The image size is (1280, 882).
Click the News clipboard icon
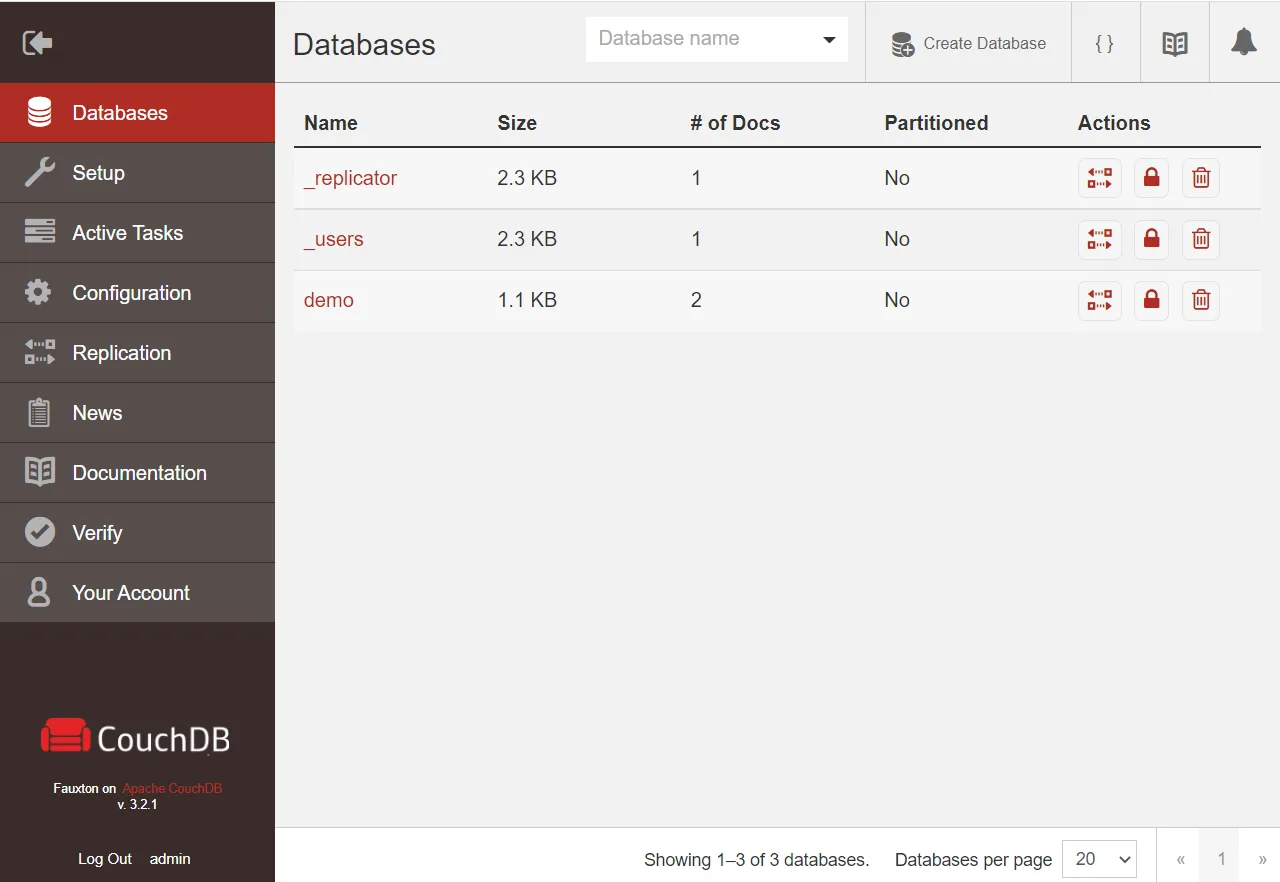click(39, 413)
